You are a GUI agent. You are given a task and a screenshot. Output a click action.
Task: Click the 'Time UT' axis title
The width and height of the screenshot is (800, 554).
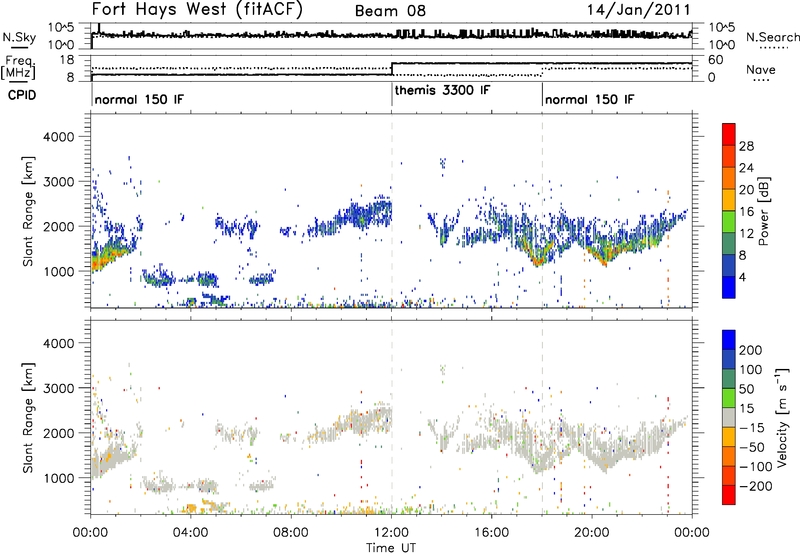point(391,547)
